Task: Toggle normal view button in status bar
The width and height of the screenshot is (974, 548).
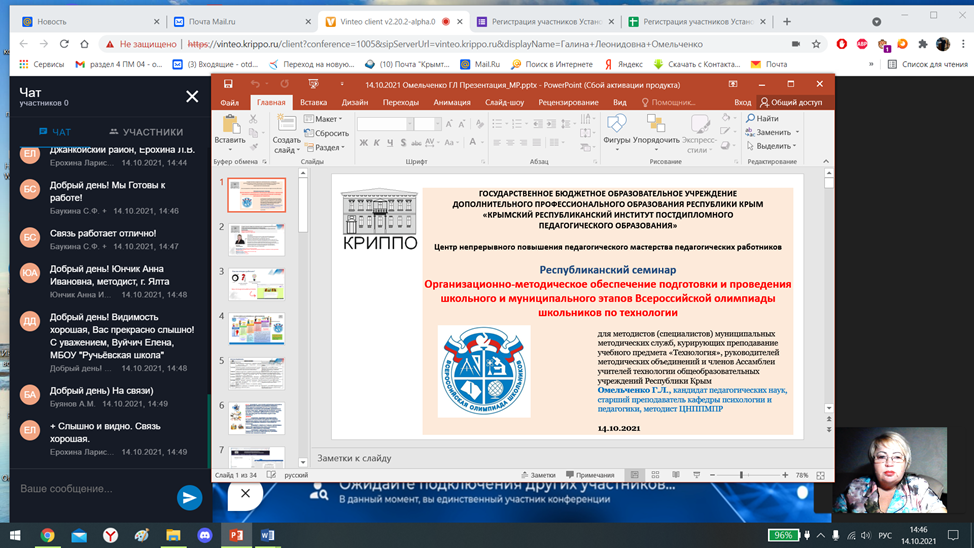Action: [x=635, y=475]
